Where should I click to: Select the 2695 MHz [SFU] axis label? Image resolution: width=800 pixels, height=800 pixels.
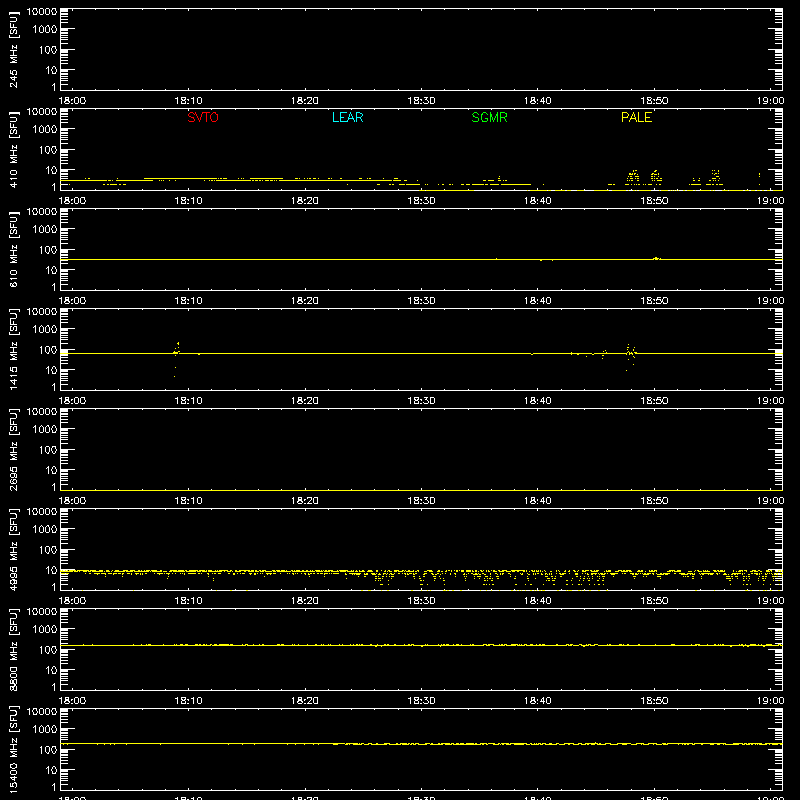coord(13,449)
